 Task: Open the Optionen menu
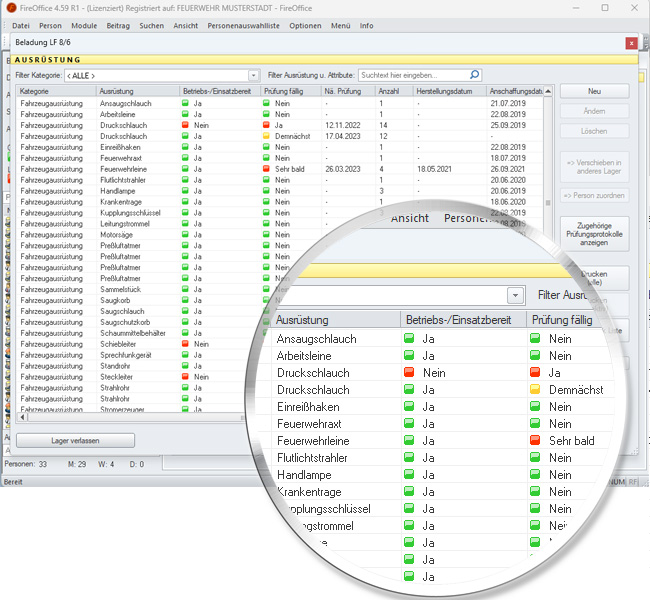tap(305, 25)
